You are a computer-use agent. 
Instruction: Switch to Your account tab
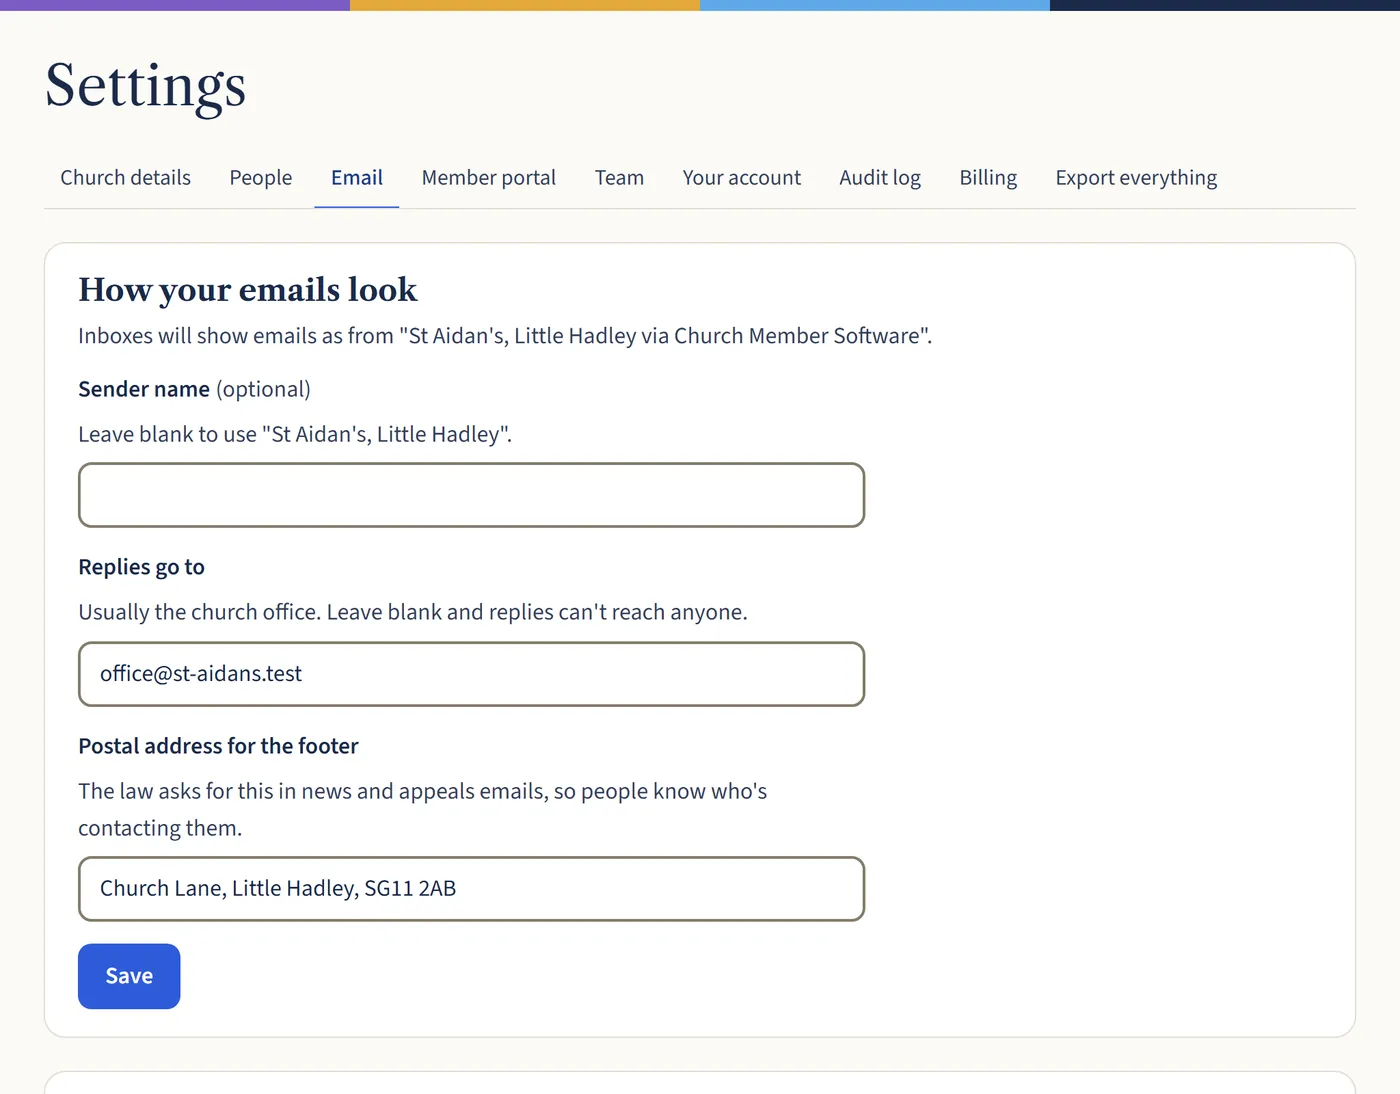pyautogui.click(x=742, y=178)
